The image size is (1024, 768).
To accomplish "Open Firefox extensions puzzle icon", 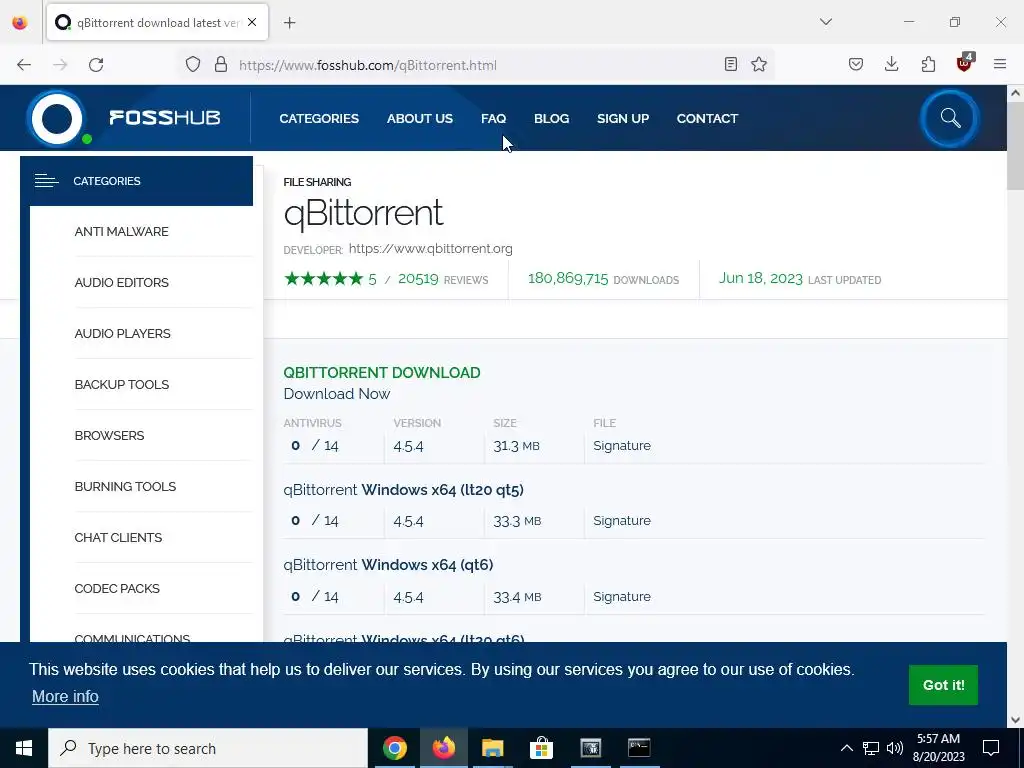I will [x=928, y=64].
